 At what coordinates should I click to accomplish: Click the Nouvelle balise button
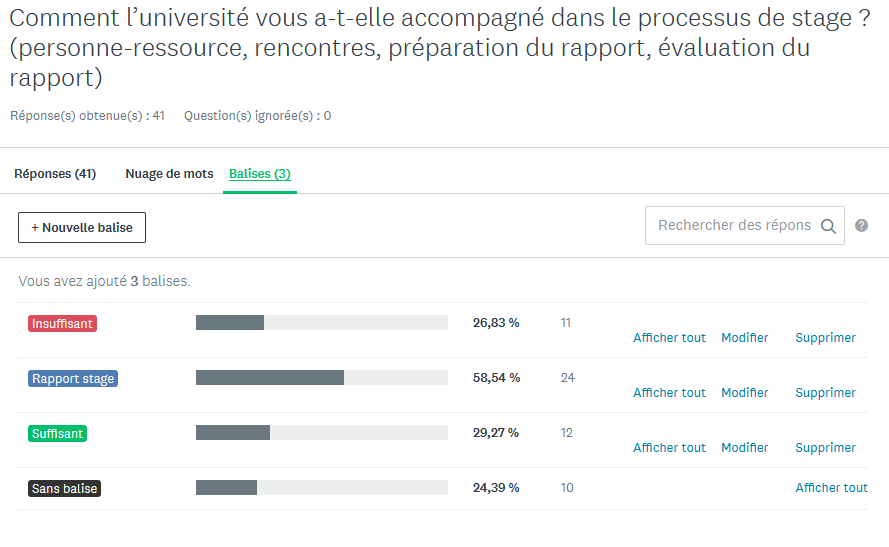(x=82, y=227)
